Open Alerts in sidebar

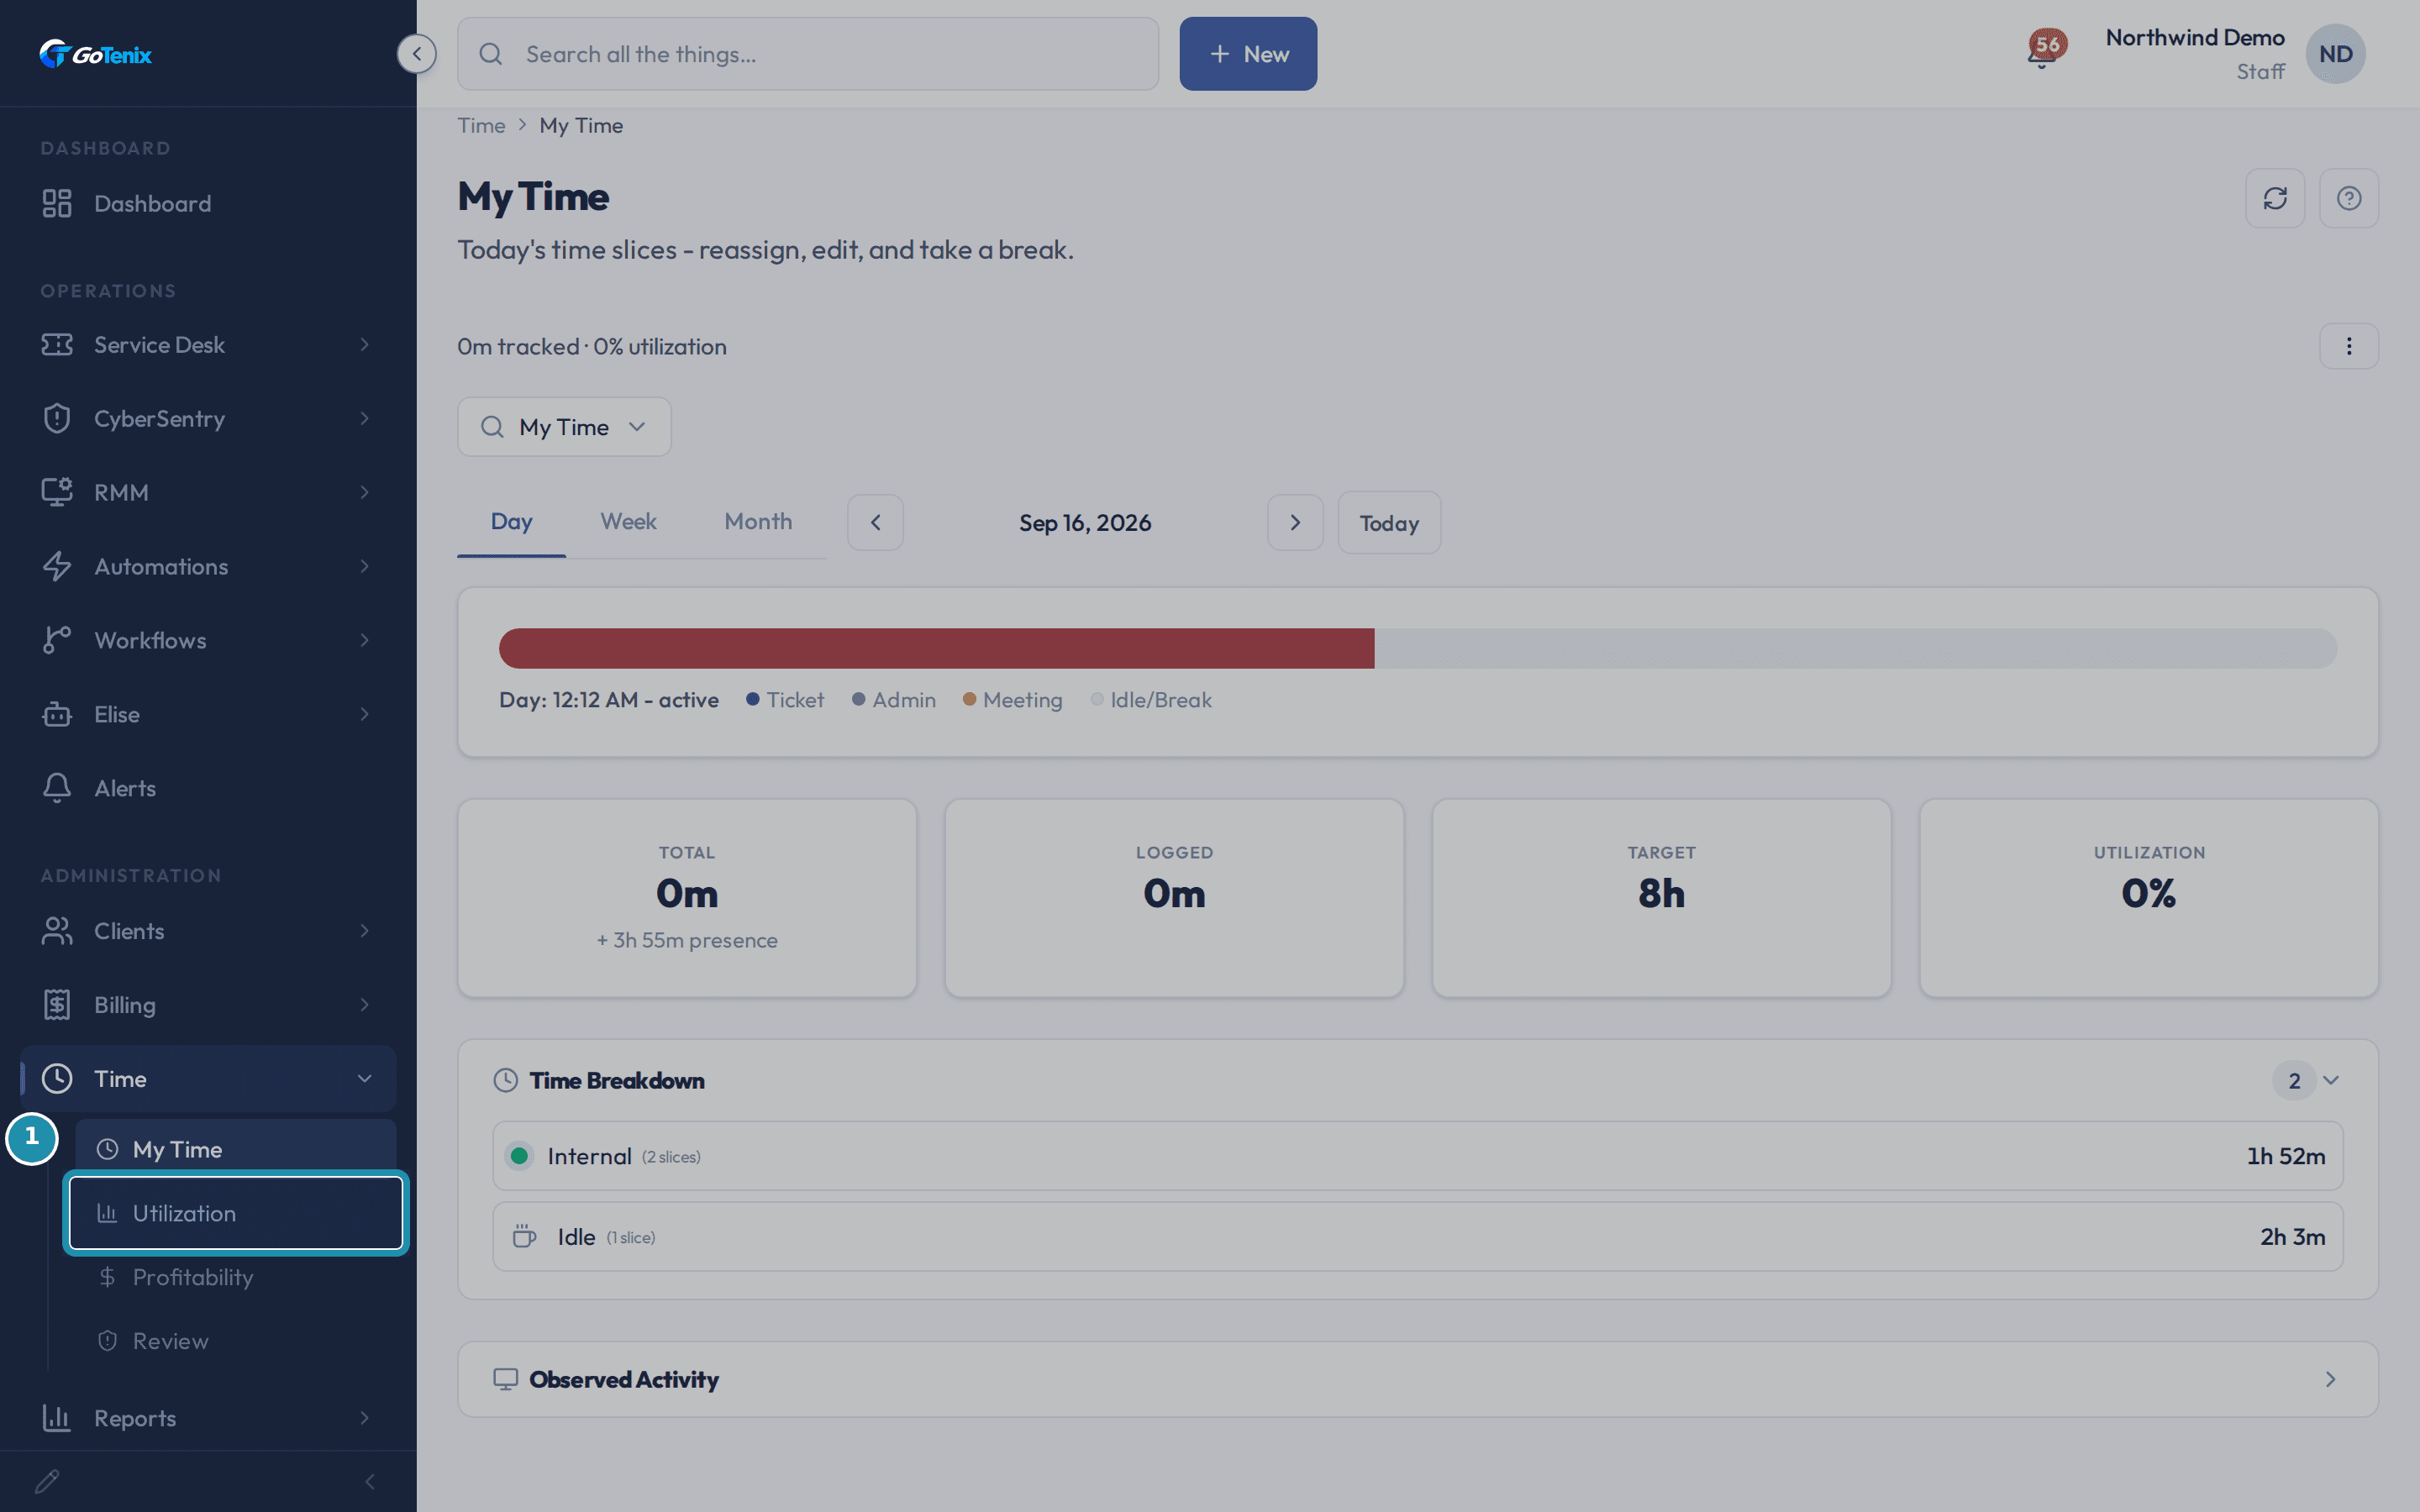[x=208, y=788]
